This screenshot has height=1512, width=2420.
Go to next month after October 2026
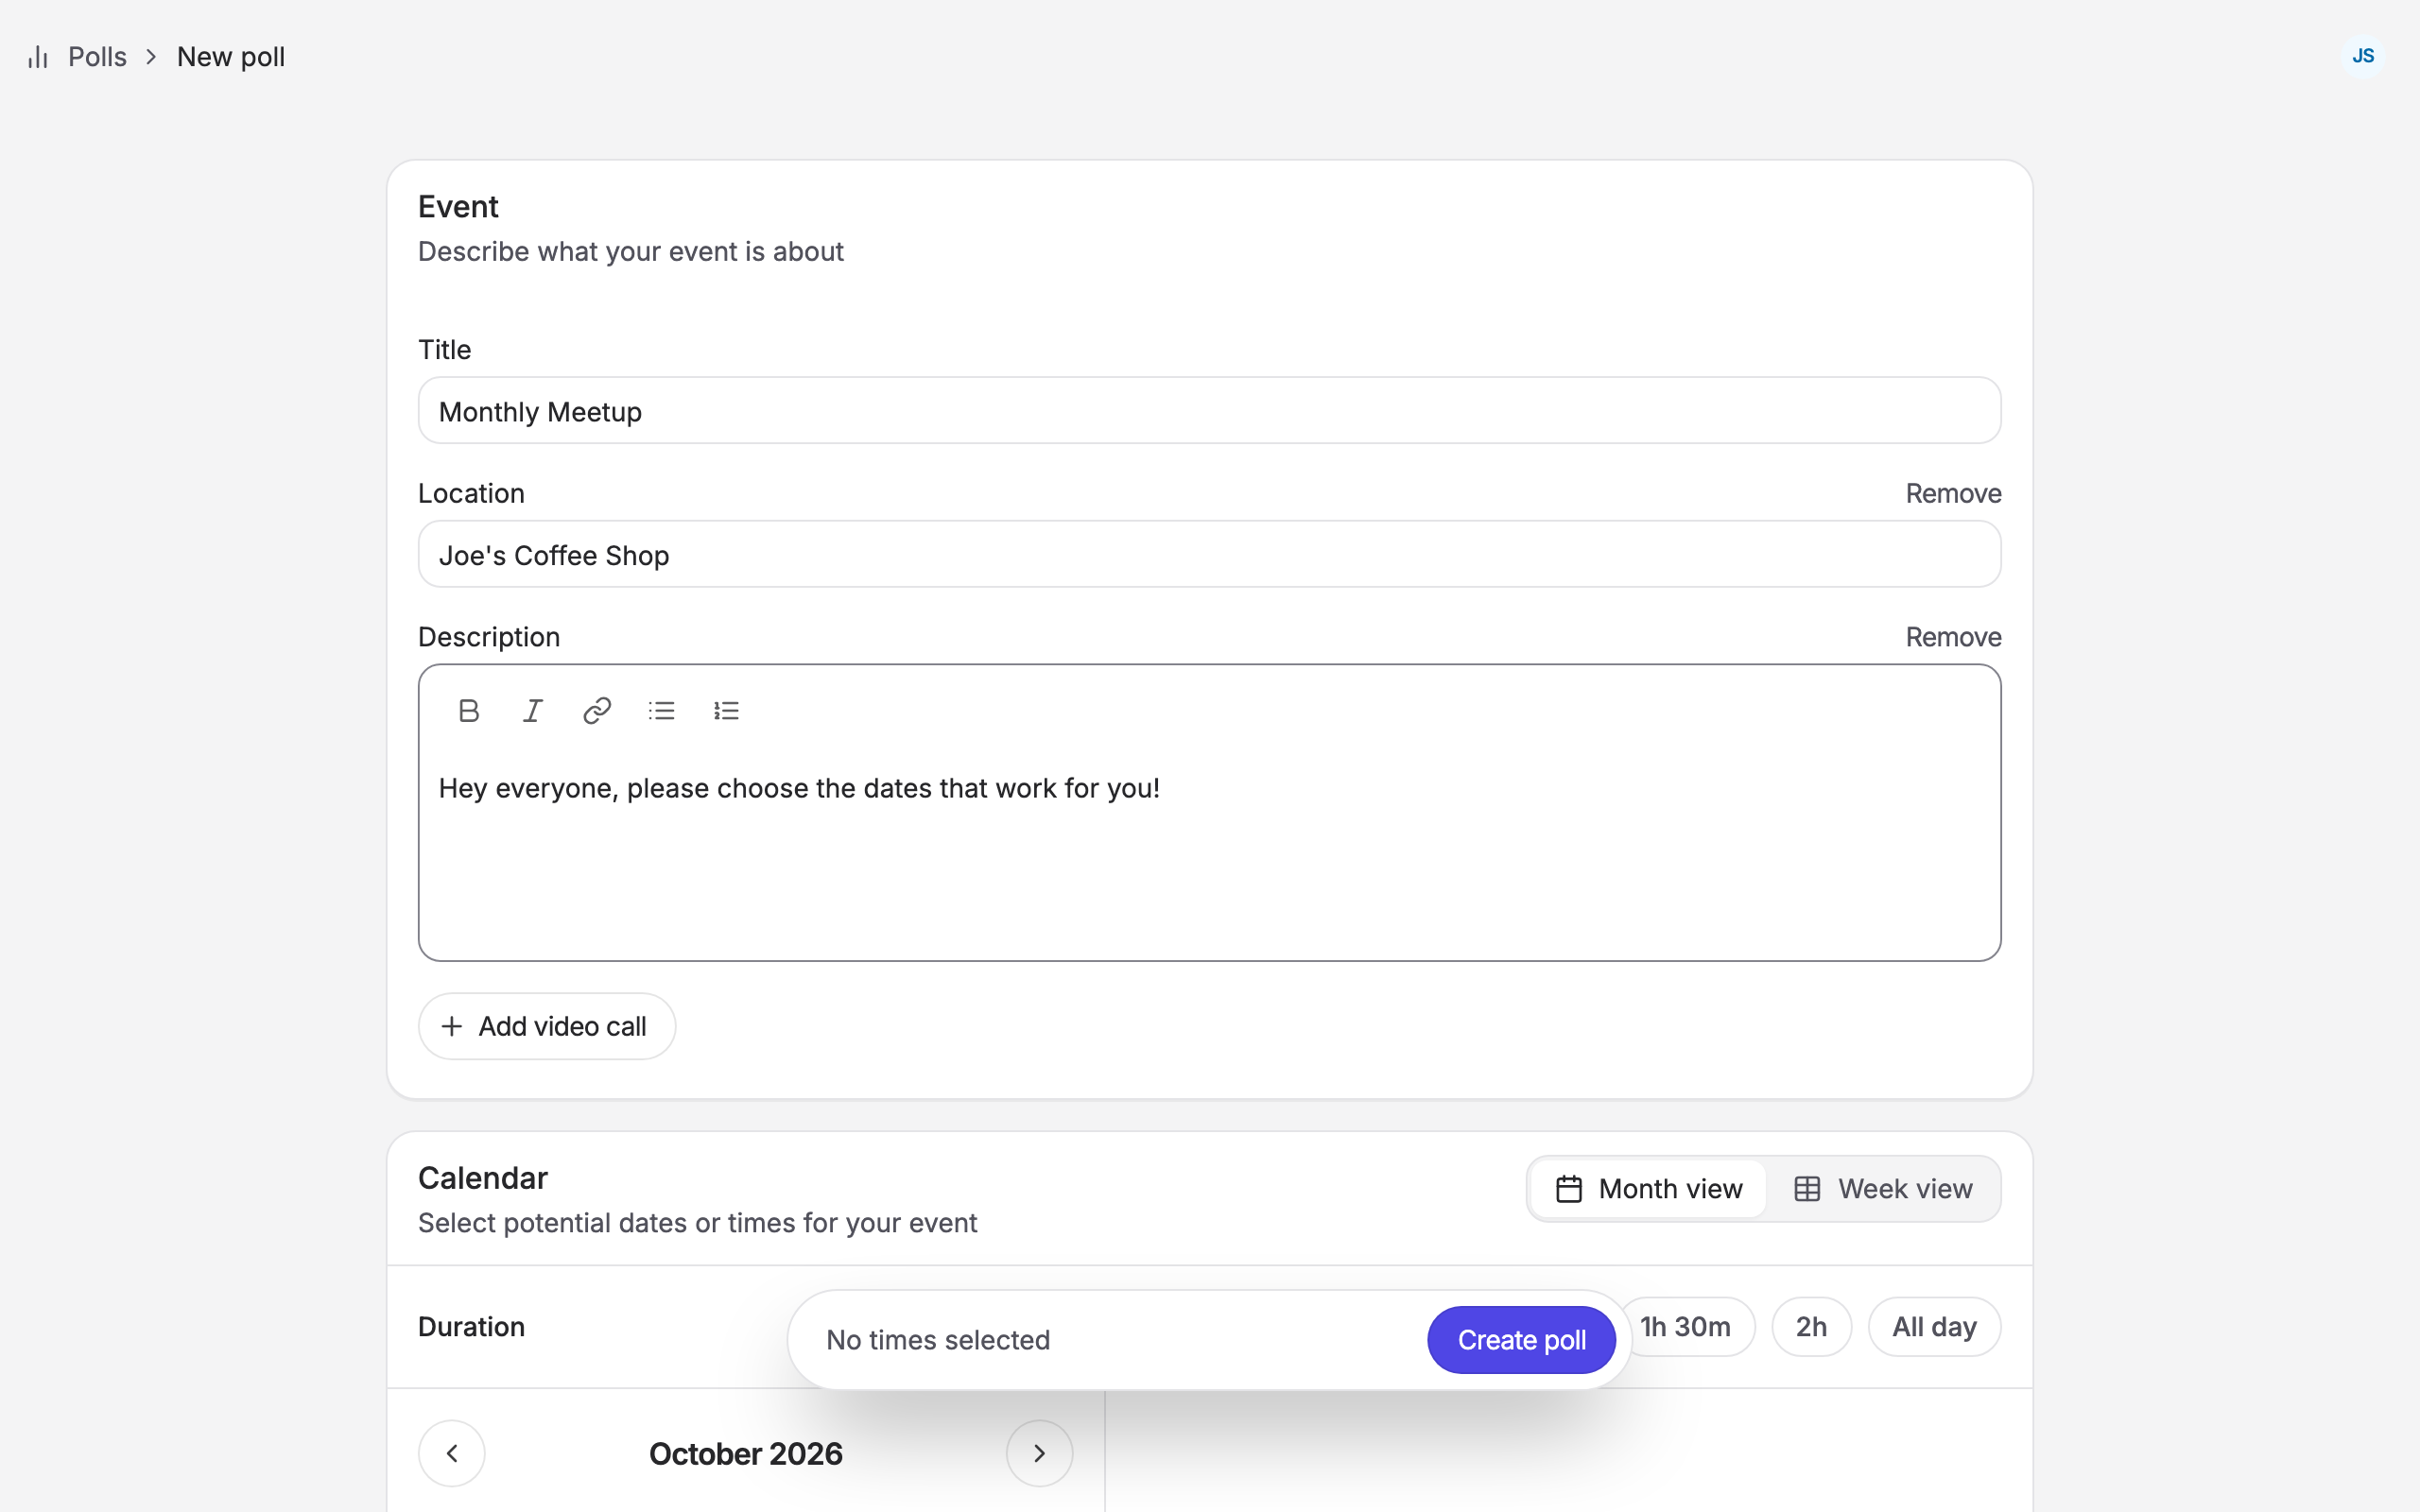tap(1039, 1453)
